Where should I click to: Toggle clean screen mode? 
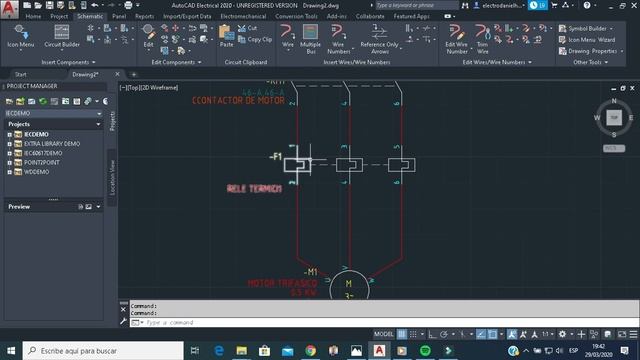click(622, 334)
